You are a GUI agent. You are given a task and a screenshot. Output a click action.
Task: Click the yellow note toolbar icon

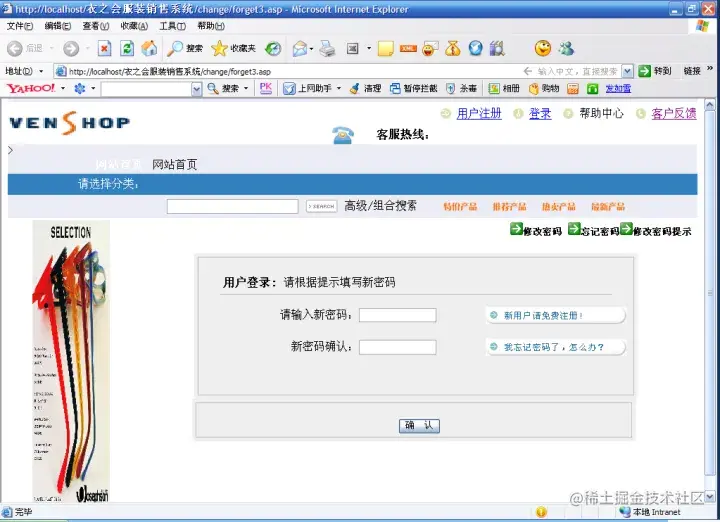pyautogui.click(x=385, y=48)
